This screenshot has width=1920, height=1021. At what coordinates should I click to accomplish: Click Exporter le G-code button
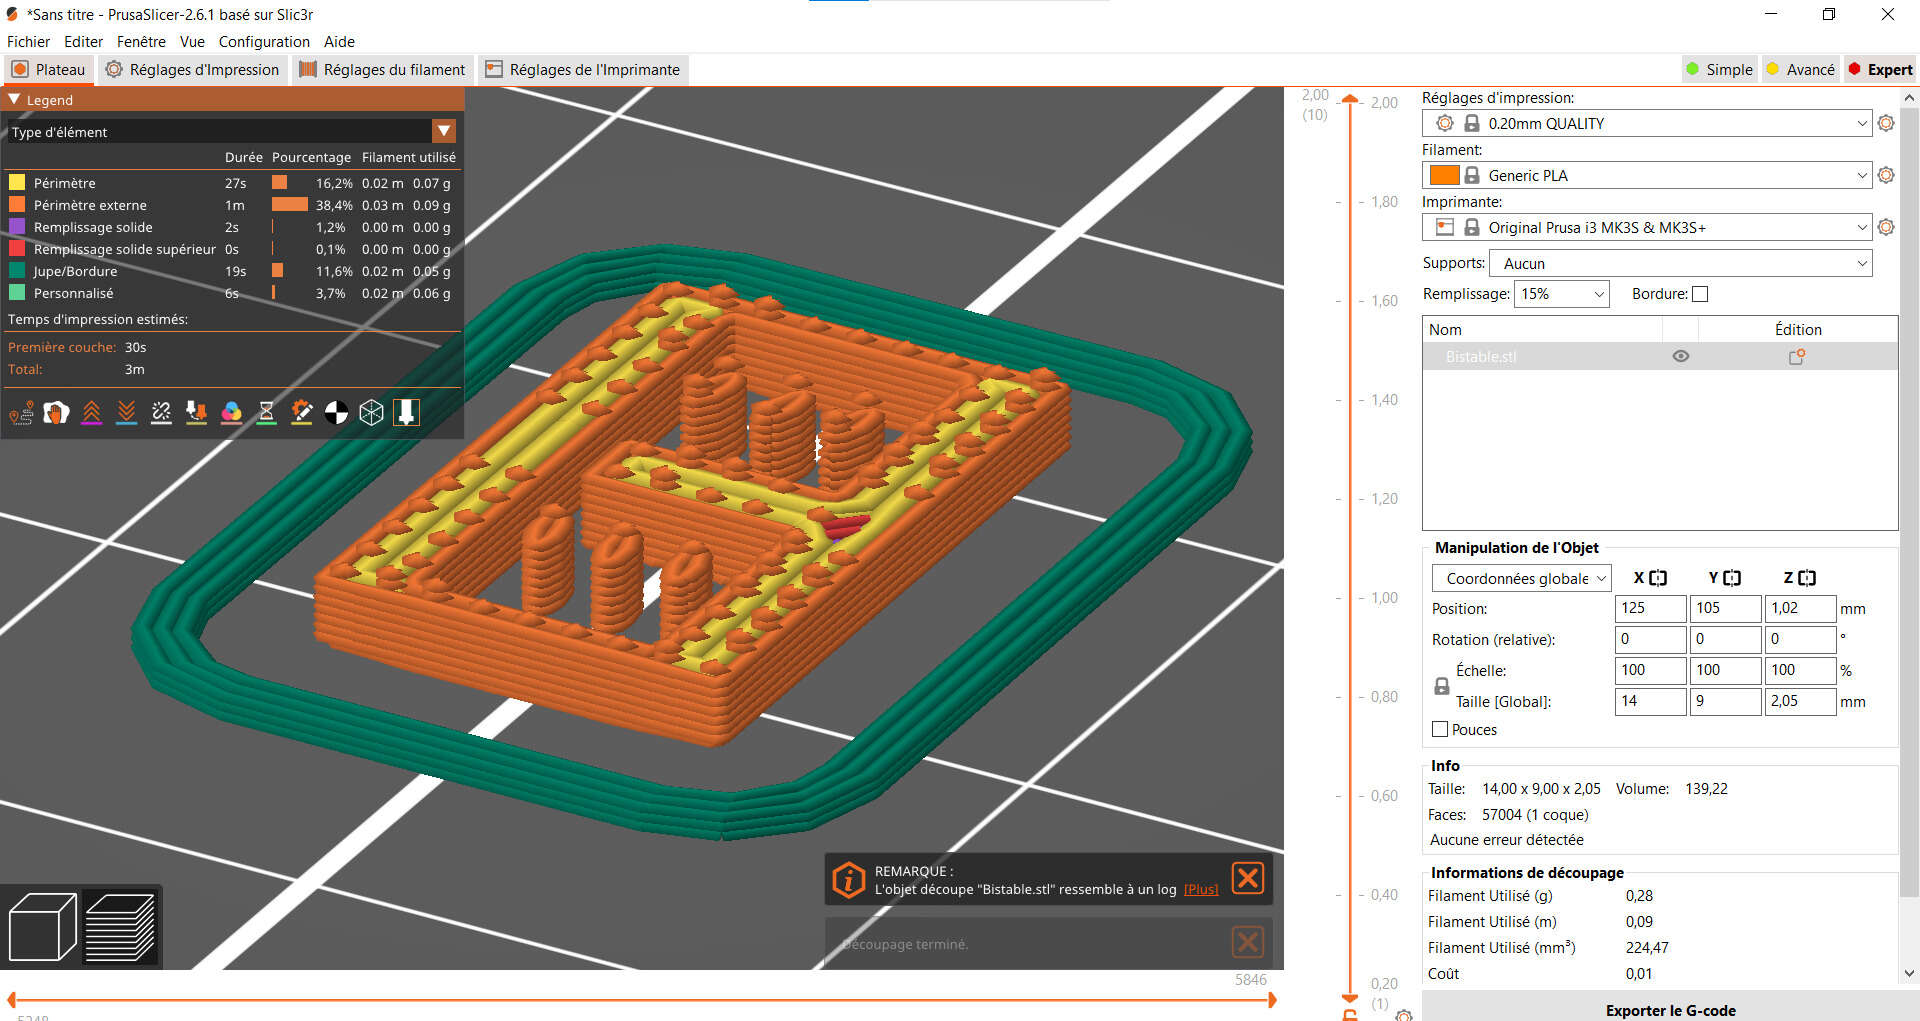coord(1670,1008)
